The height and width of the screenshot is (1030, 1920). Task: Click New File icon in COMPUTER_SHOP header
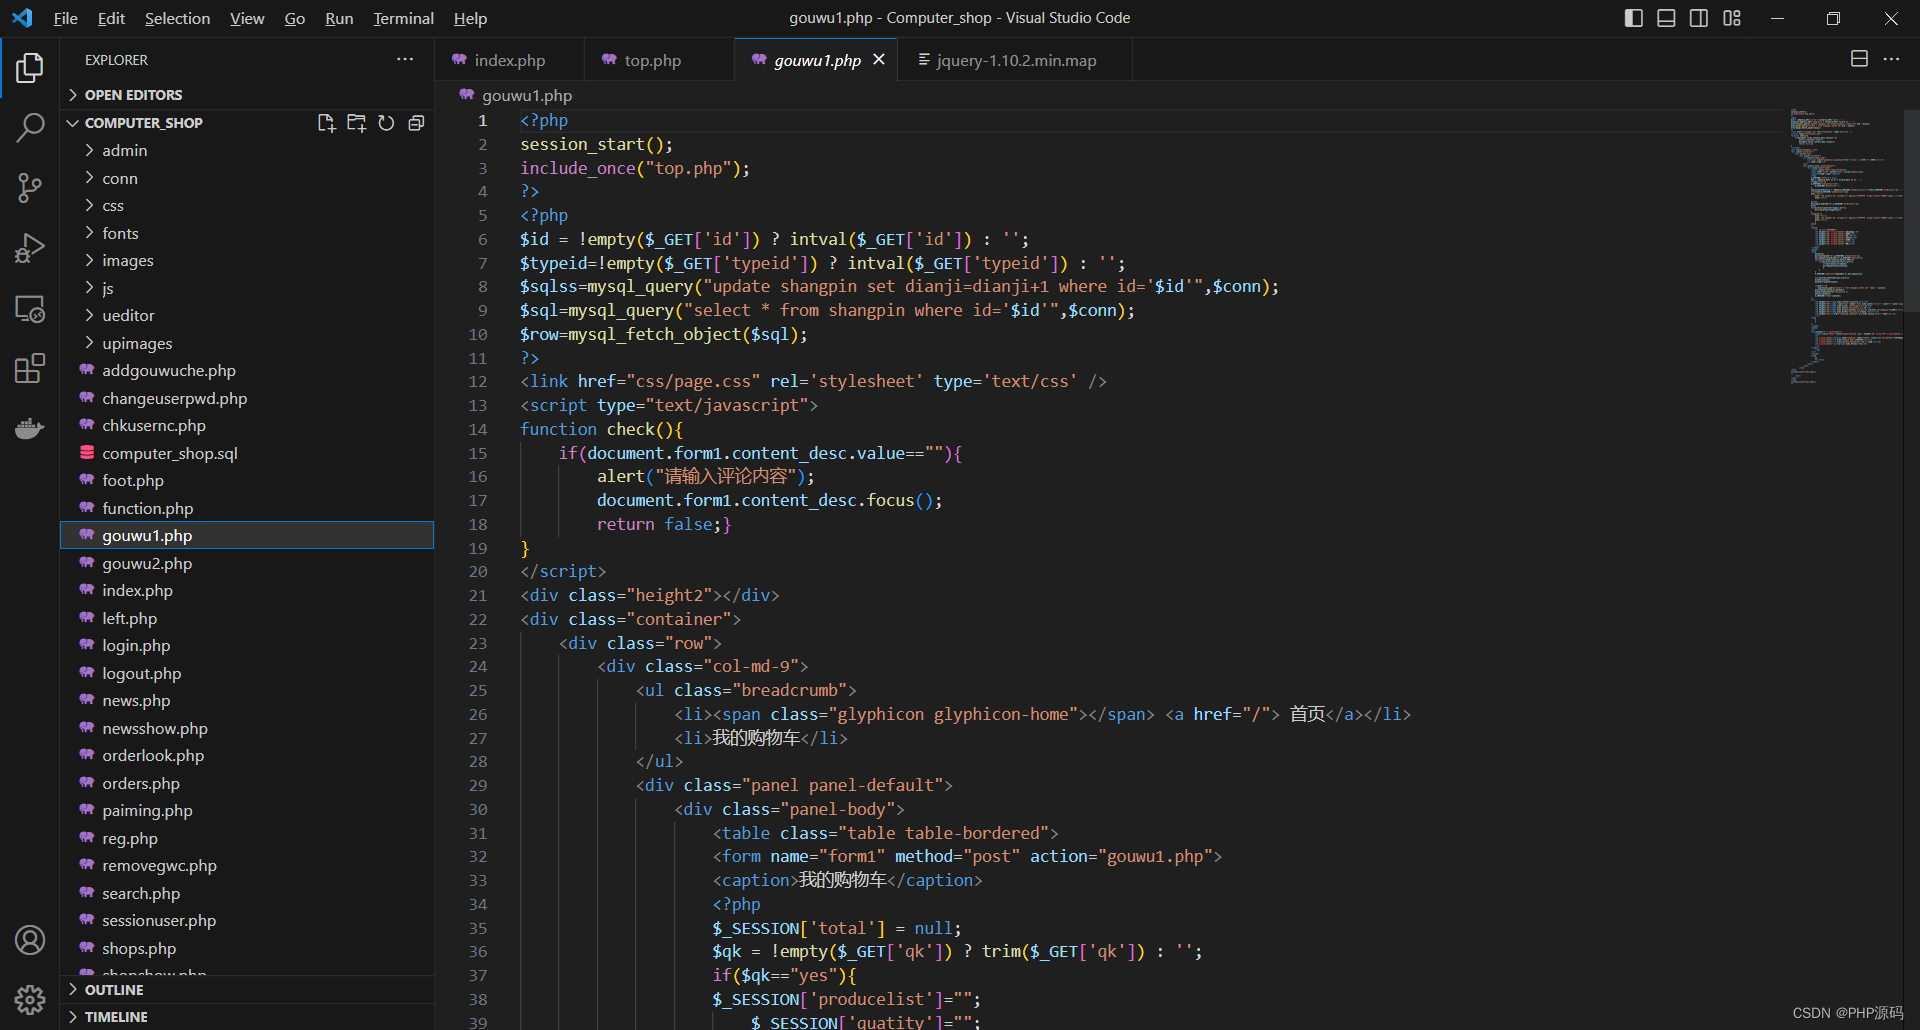(x=326, y=123)
